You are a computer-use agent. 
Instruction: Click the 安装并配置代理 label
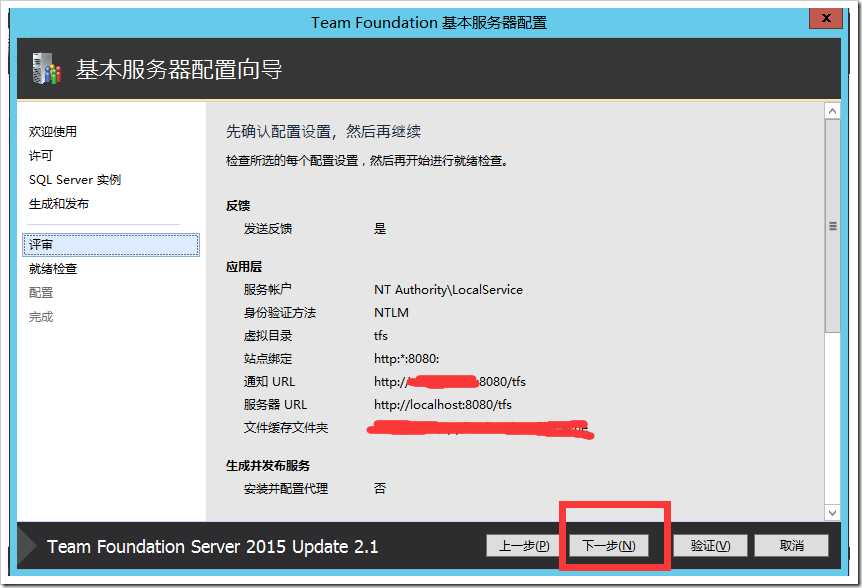pos(286,489)
